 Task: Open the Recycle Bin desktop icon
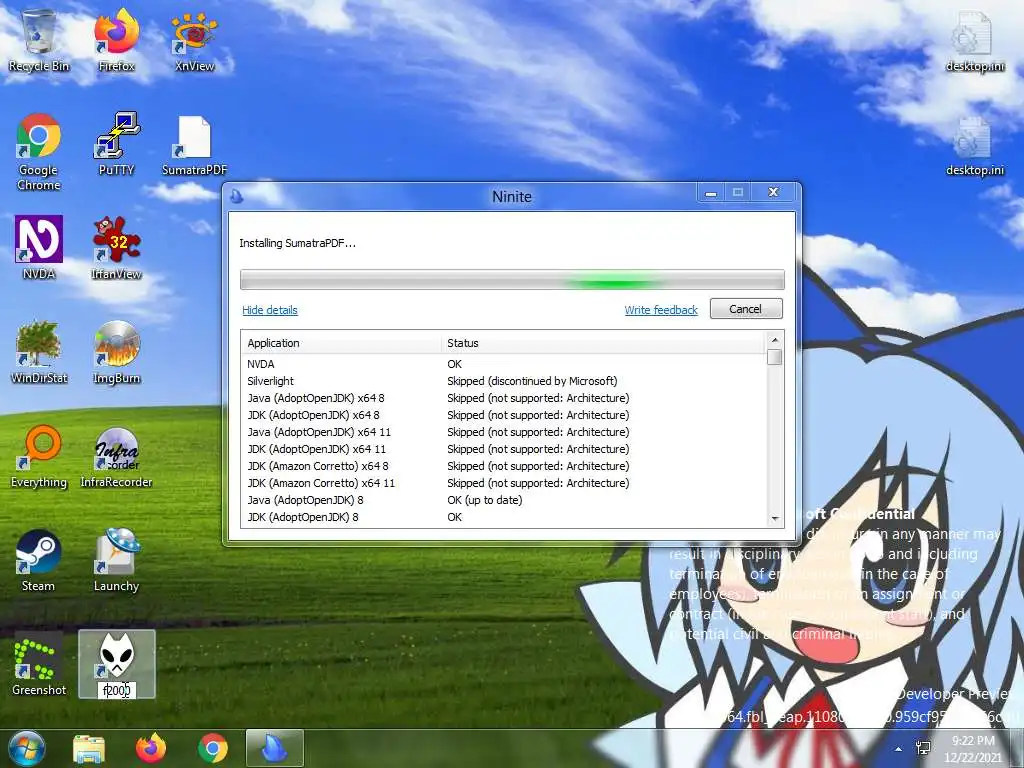coord(39,40)
